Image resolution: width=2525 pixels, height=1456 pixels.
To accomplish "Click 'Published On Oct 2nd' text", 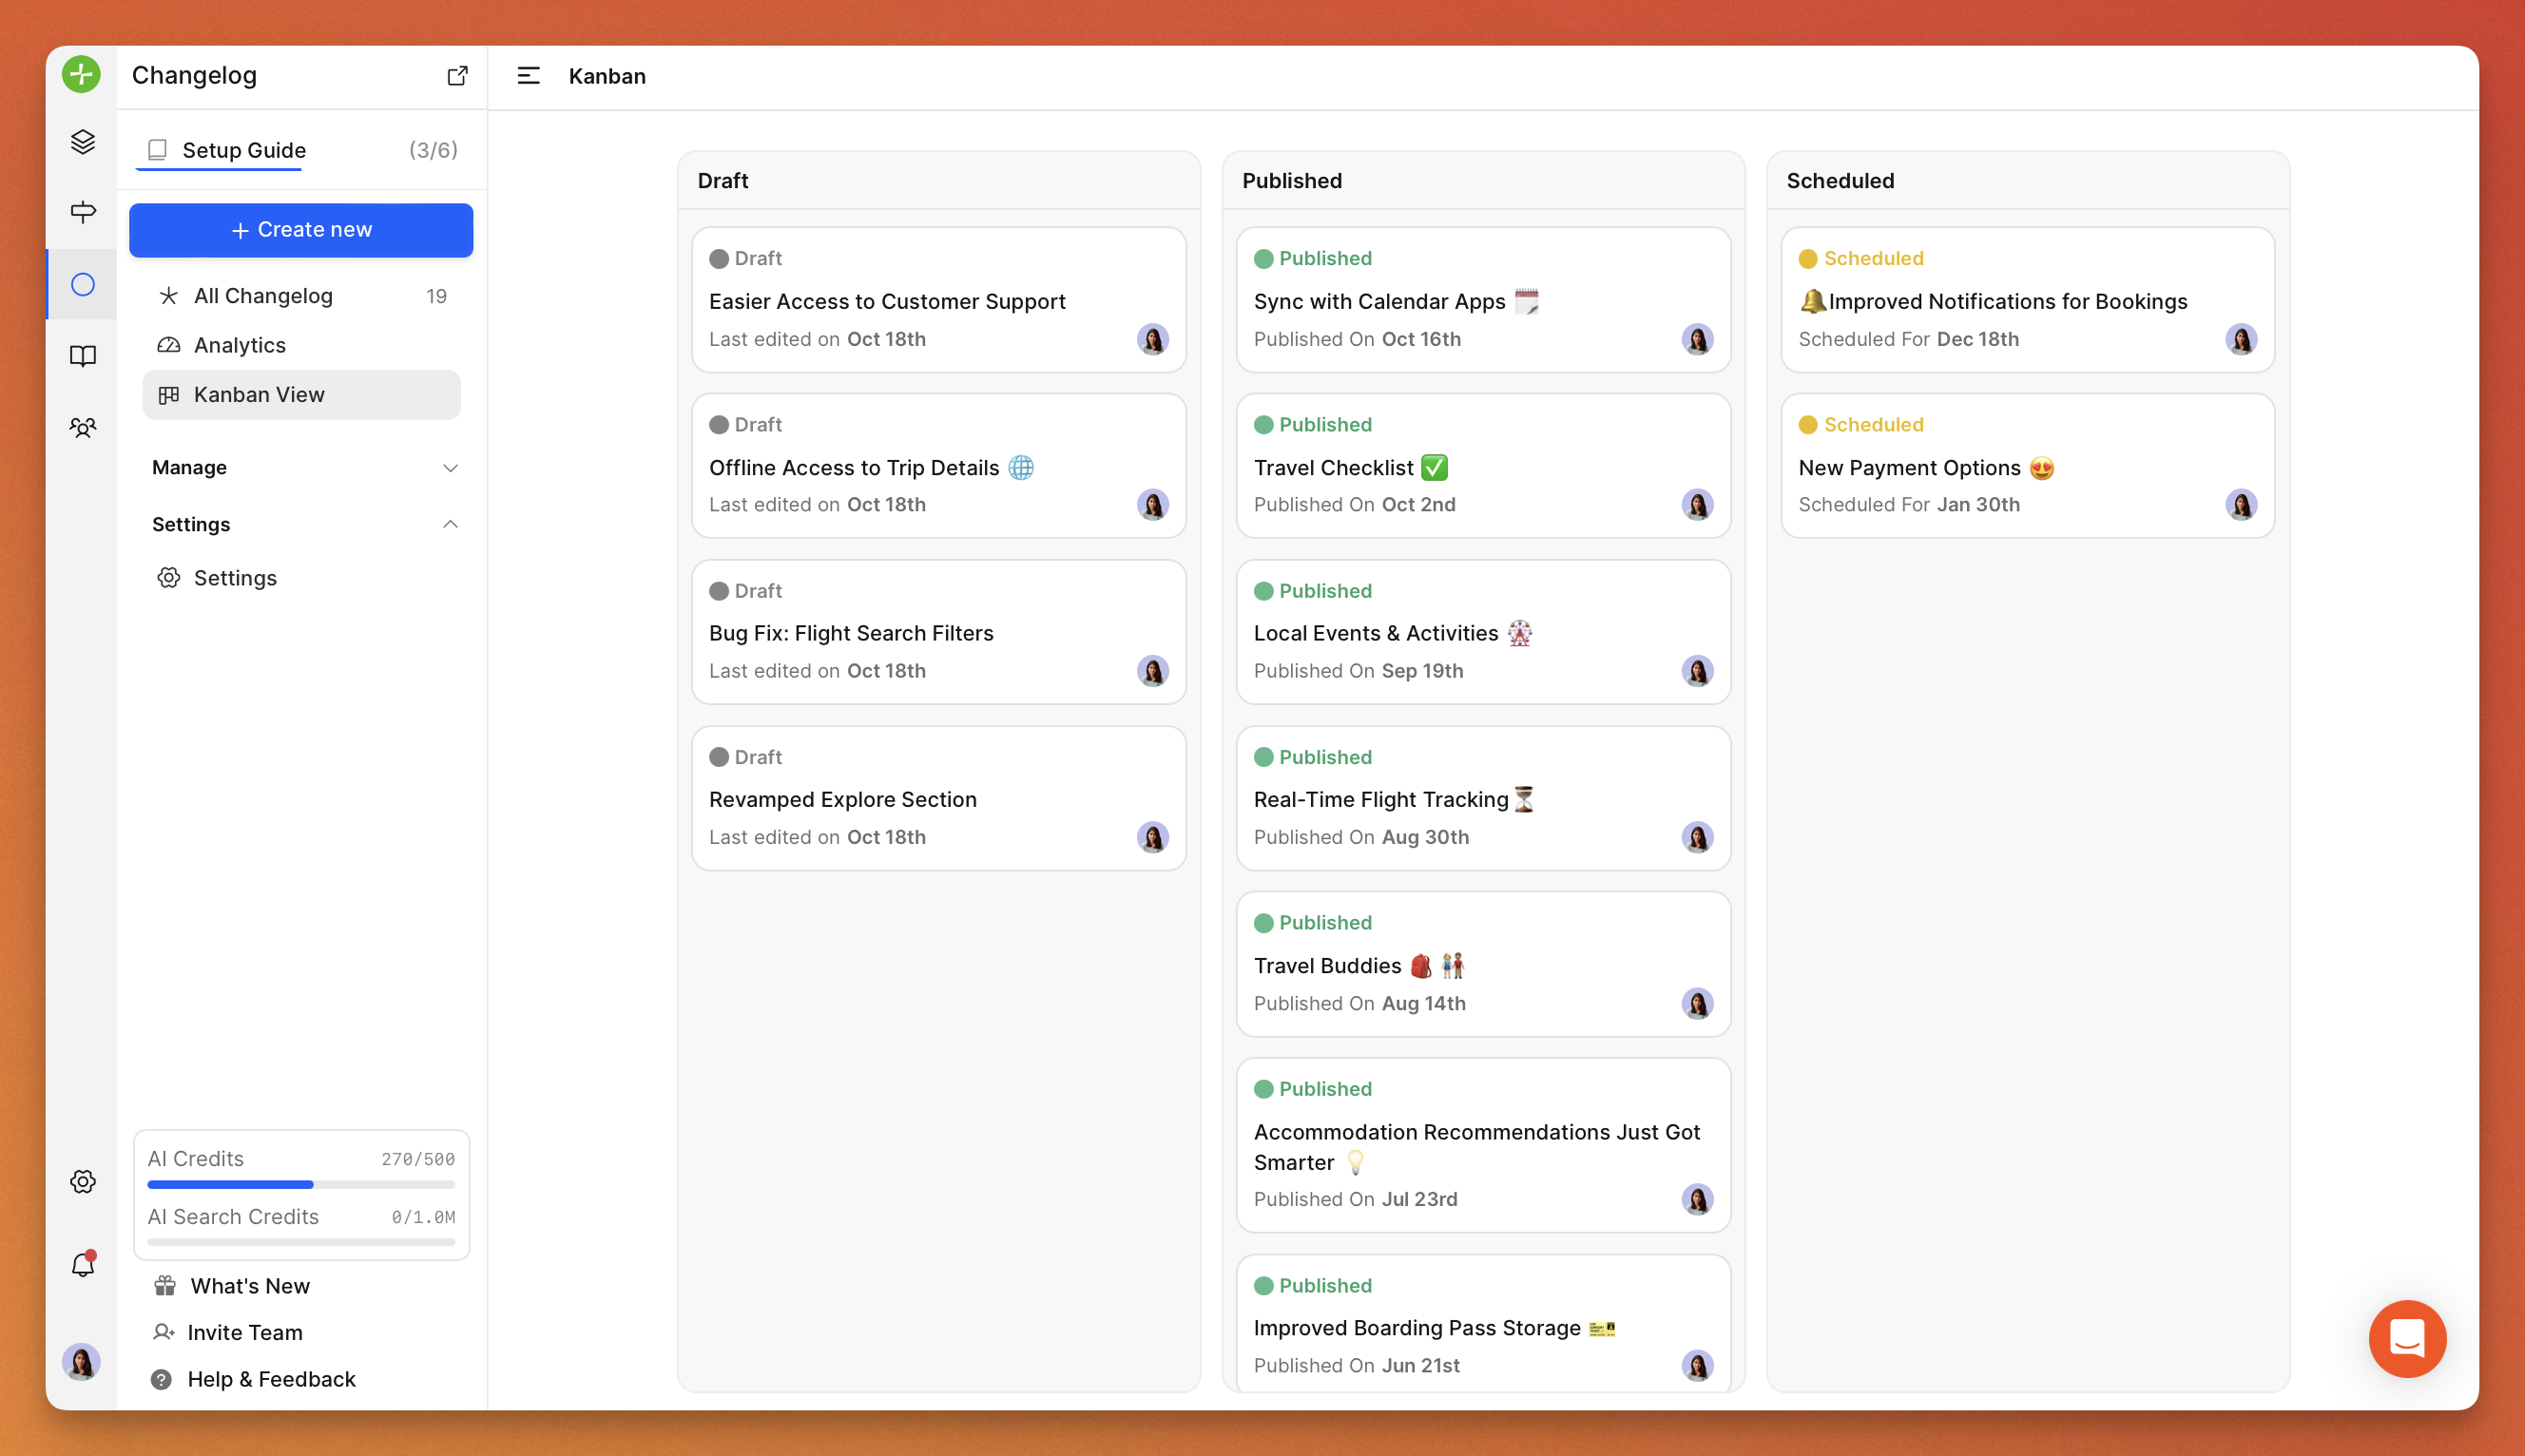I will pyautogui.click(x=1354, y=505).
